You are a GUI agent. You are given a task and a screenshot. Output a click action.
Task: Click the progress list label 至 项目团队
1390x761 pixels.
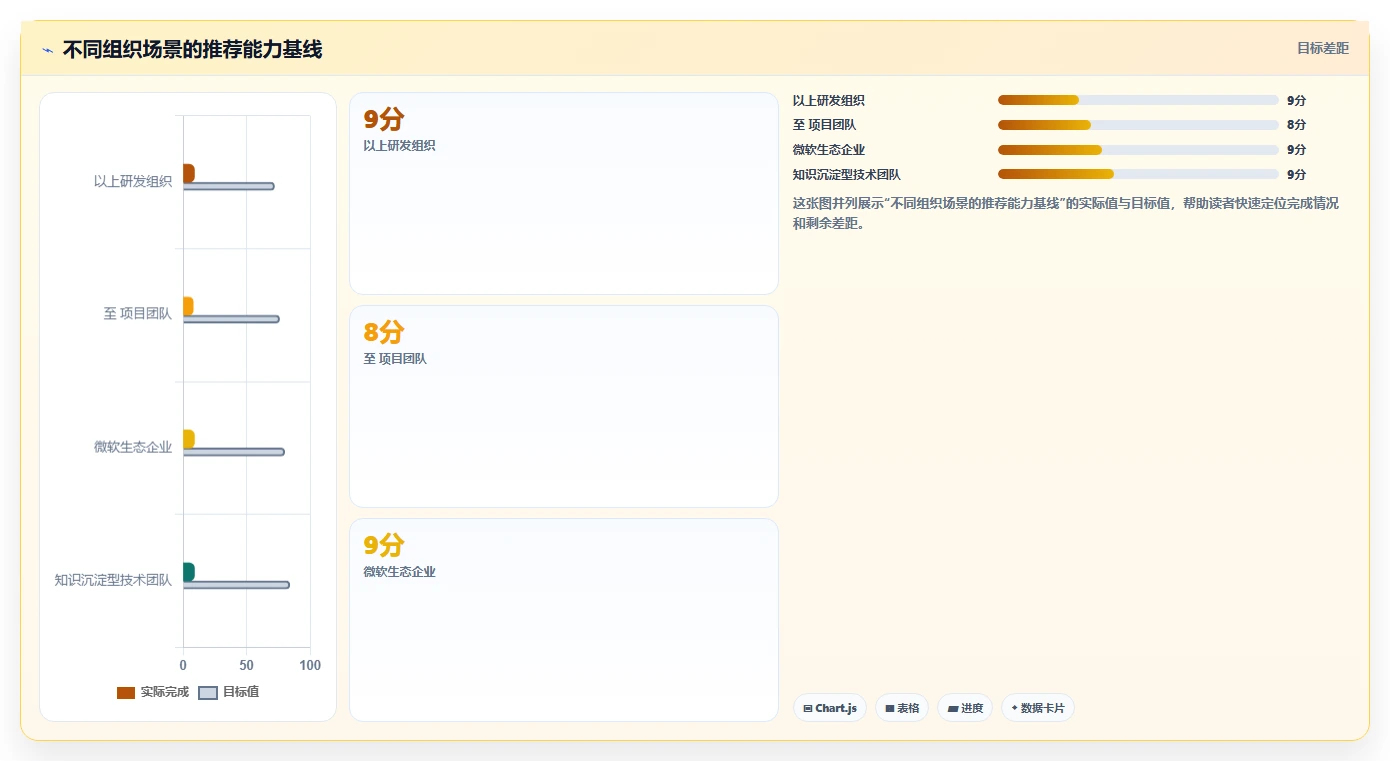(825, 125)
